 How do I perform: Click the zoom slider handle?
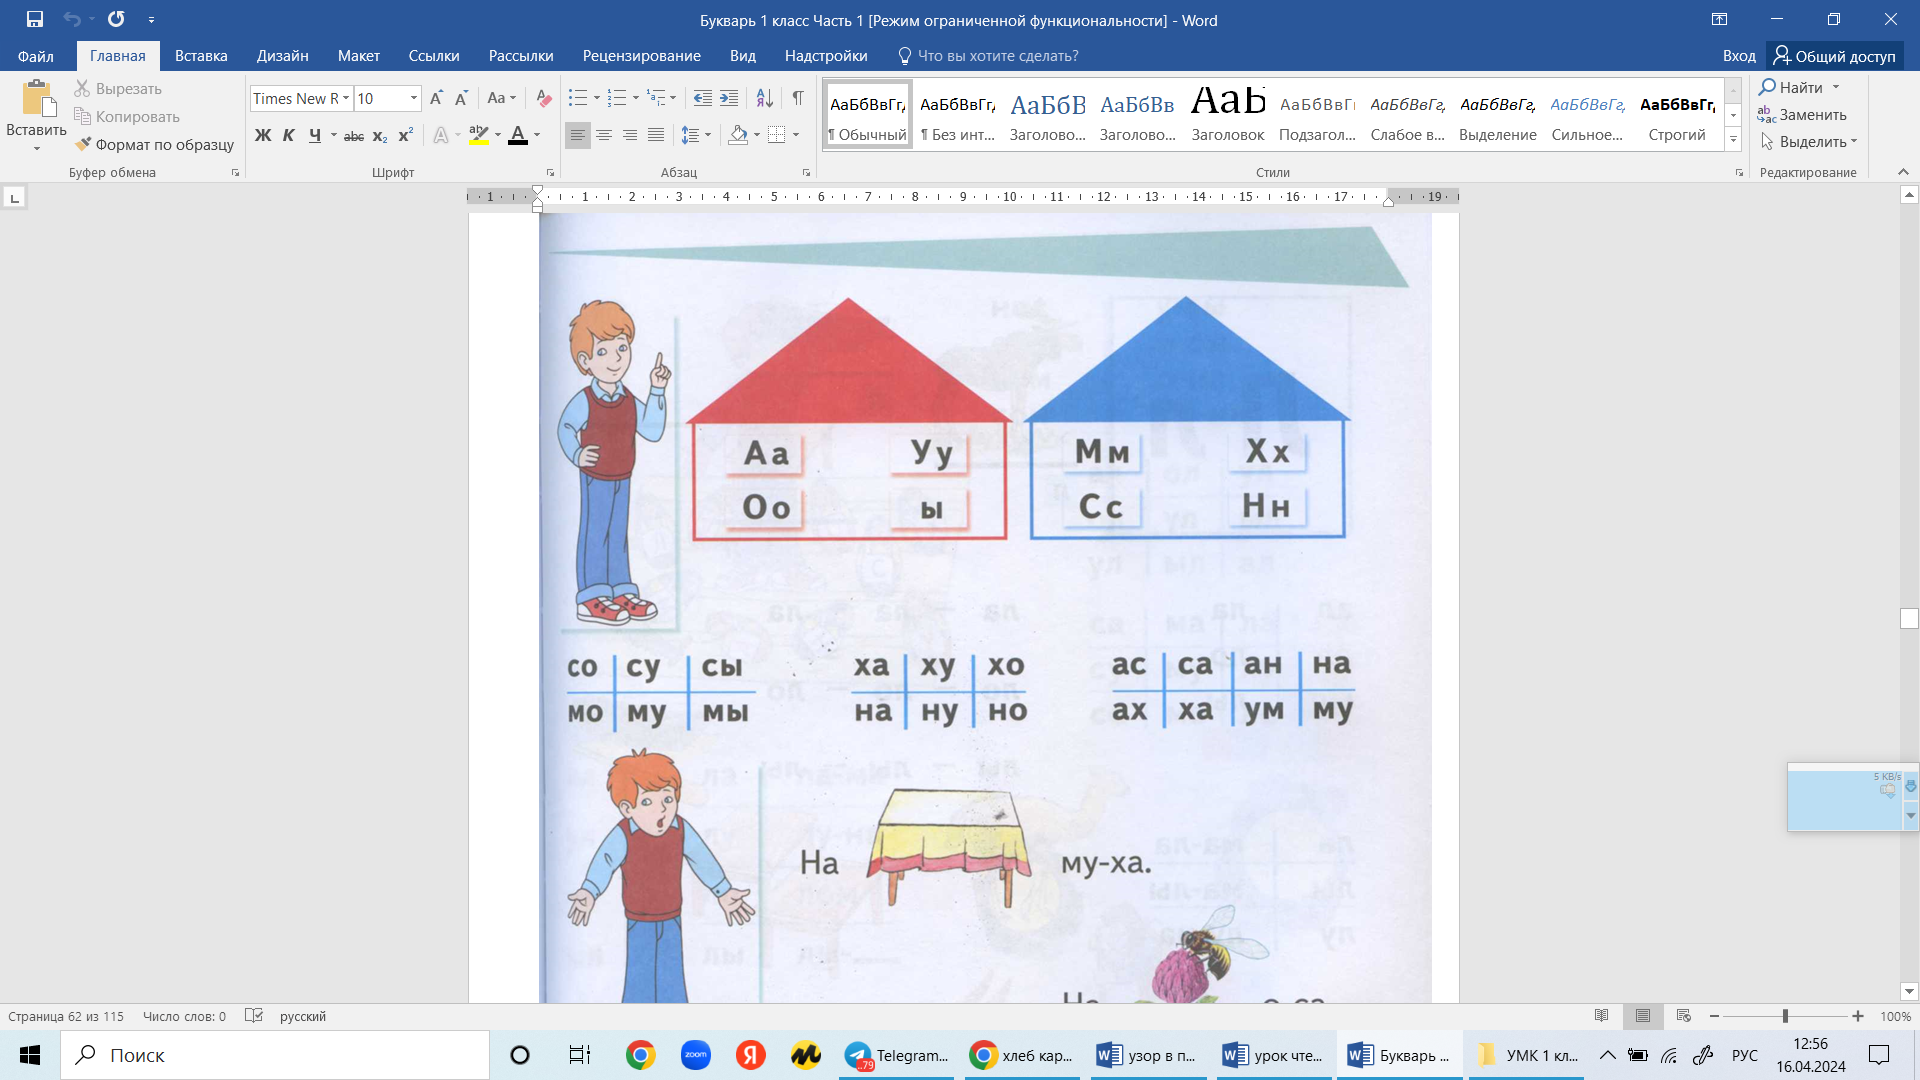[x=1785, y=1016]
